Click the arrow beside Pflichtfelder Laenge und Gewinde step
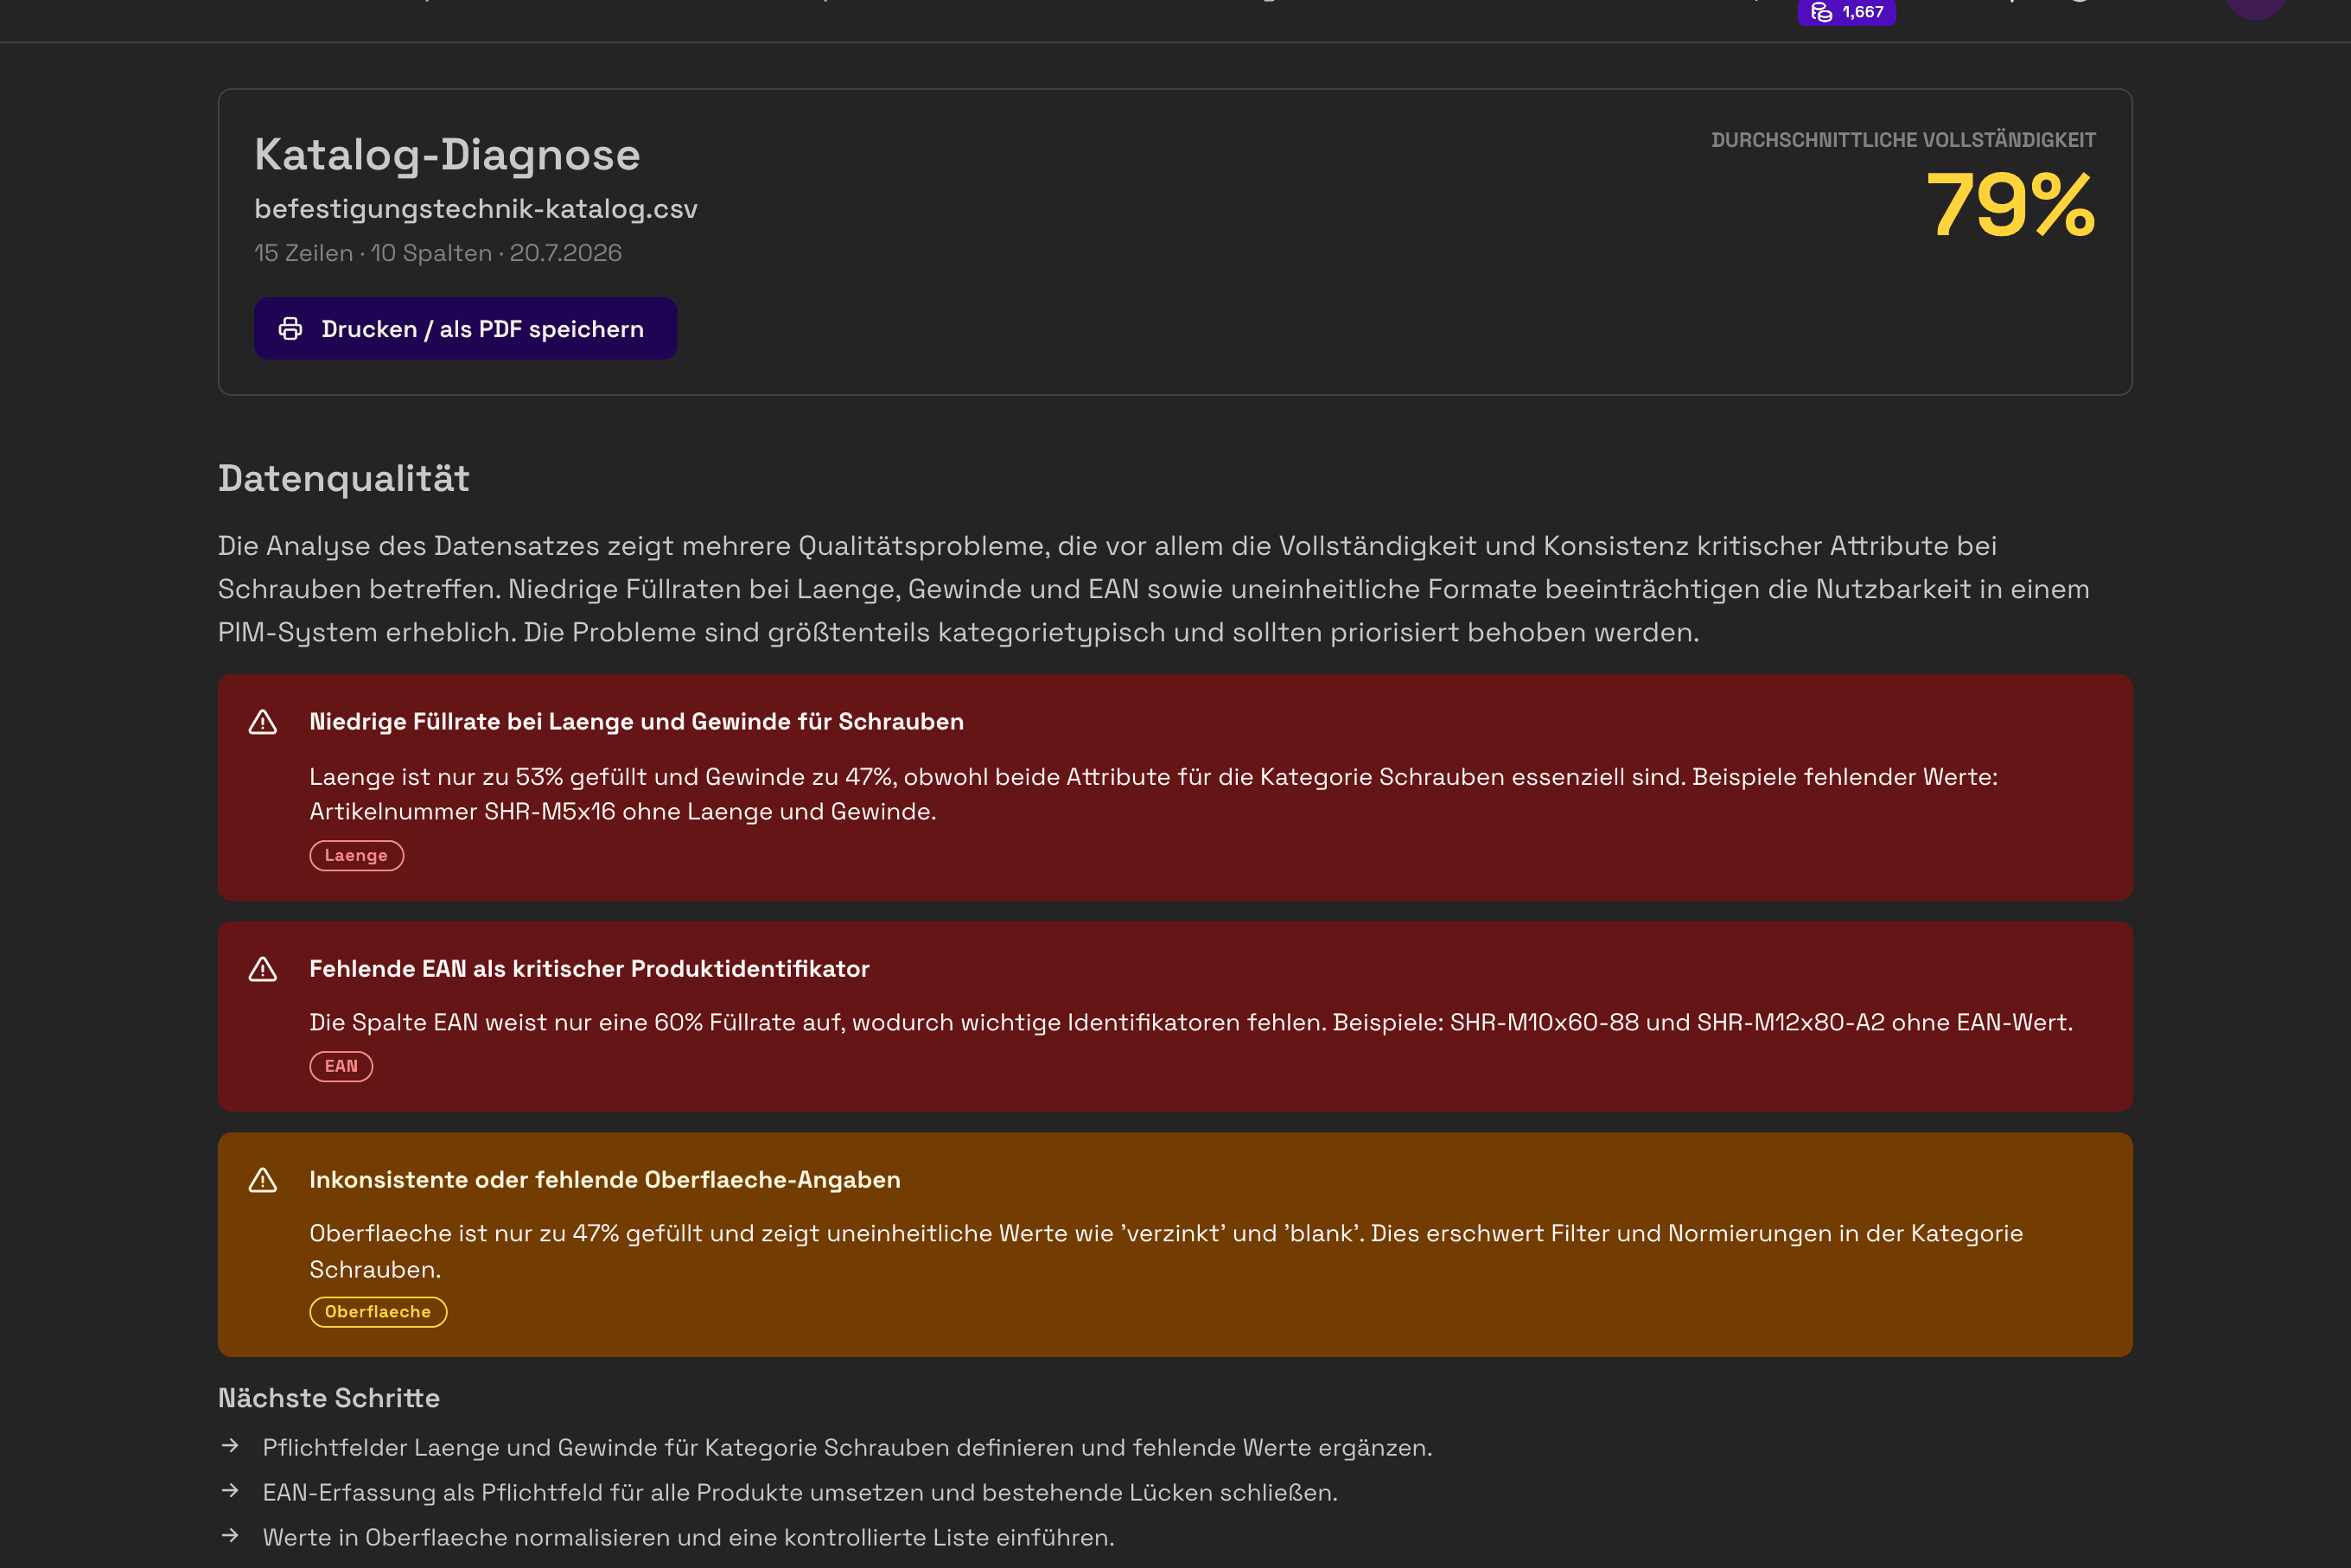The height and width of the screenshot is (1568, 2351). click(x=230, y=1446)
